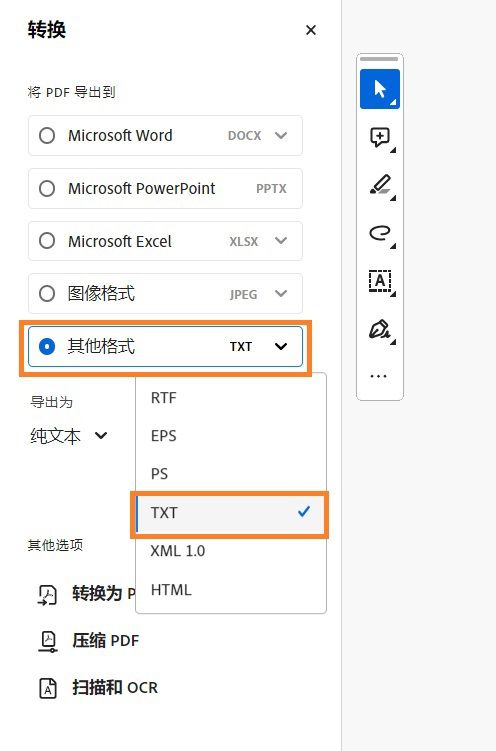Choose EPS from the format list

point(231,436)
